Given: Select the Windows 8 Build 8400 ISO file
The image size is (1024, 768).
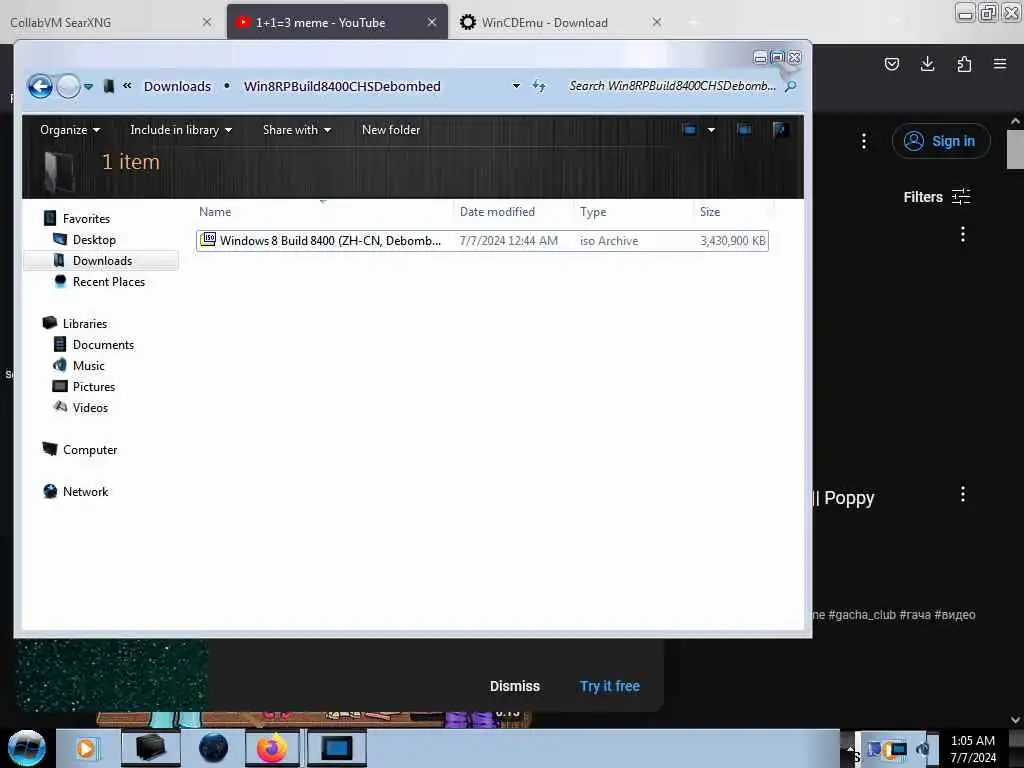Looking at the screenshot, I should click(482, 241).
